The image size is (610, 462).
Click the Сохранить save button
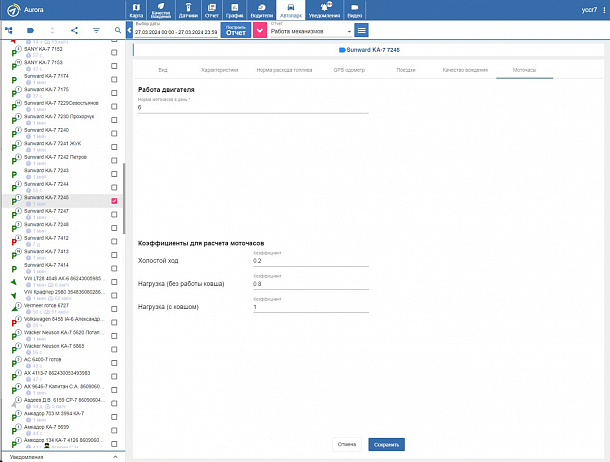coord(386,444)
